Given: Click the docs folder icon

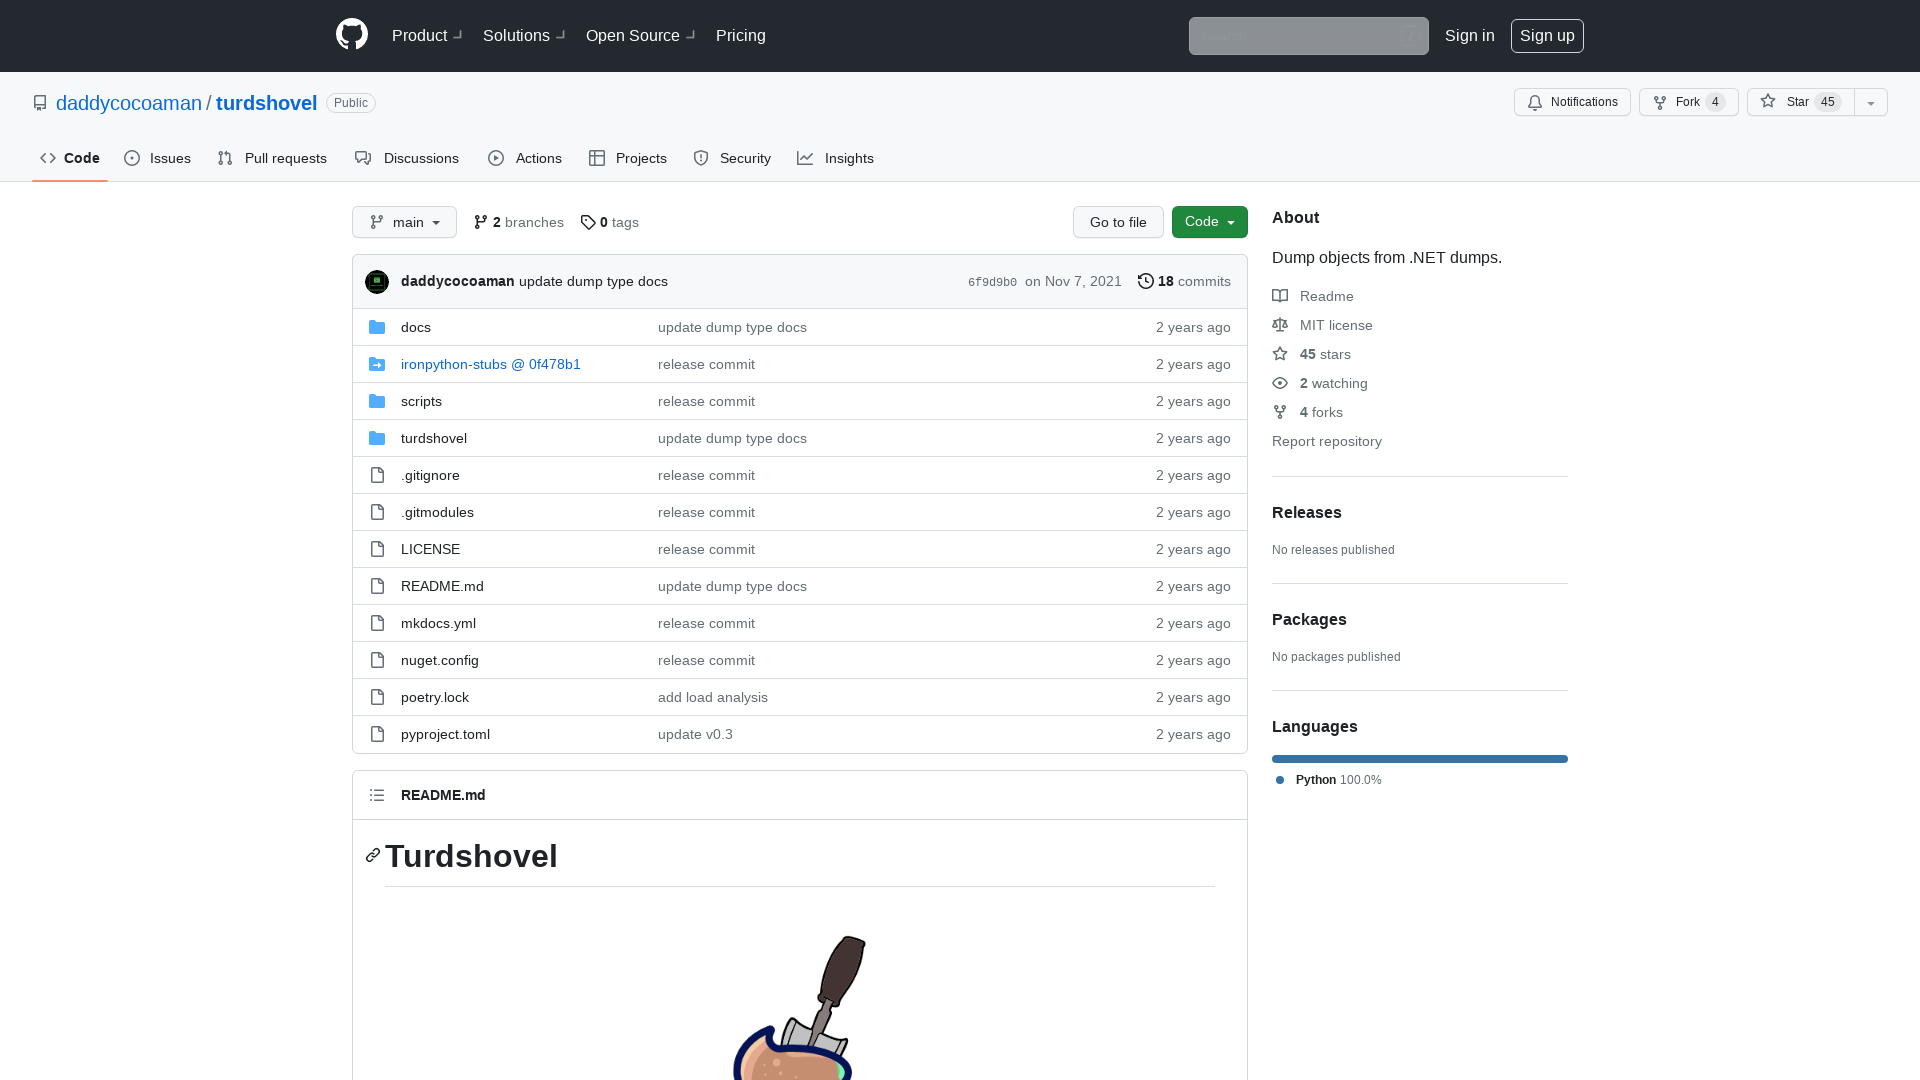Looking at the screenshot, I should tap(377, 327).
